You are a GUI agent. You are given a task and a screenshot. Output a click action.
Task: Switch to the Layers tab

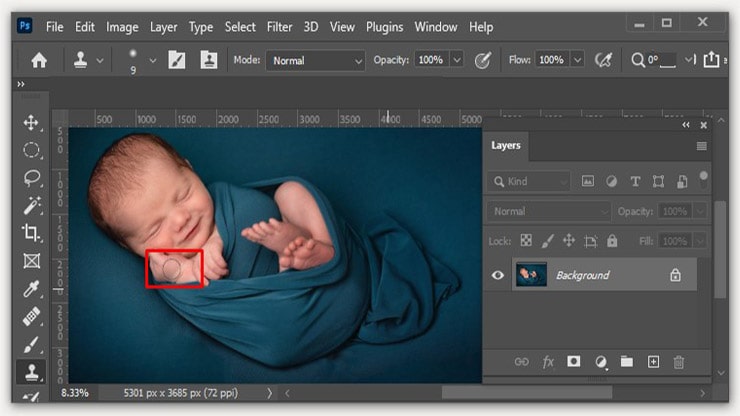coord(505,145)
